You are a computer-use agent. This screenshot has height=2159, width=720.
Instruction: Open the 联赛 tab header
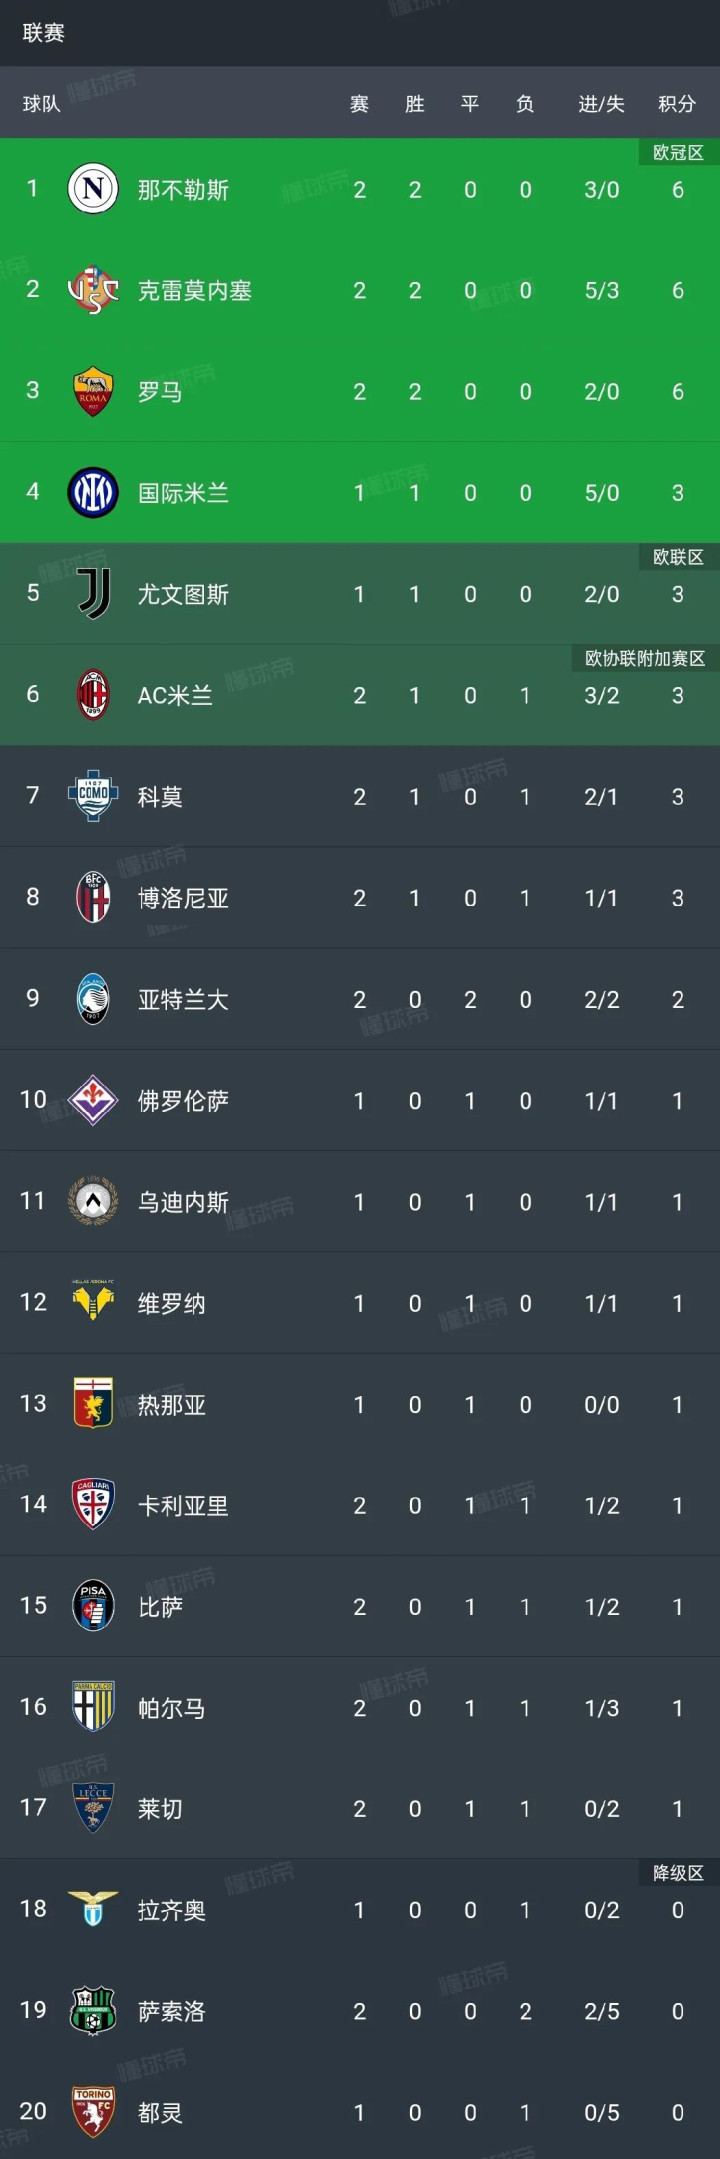(x=43, y=33)
